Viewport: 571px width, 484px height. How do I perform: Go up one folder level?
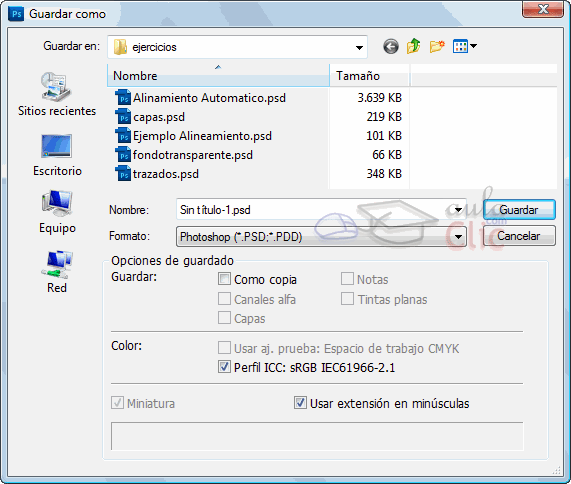414,46
